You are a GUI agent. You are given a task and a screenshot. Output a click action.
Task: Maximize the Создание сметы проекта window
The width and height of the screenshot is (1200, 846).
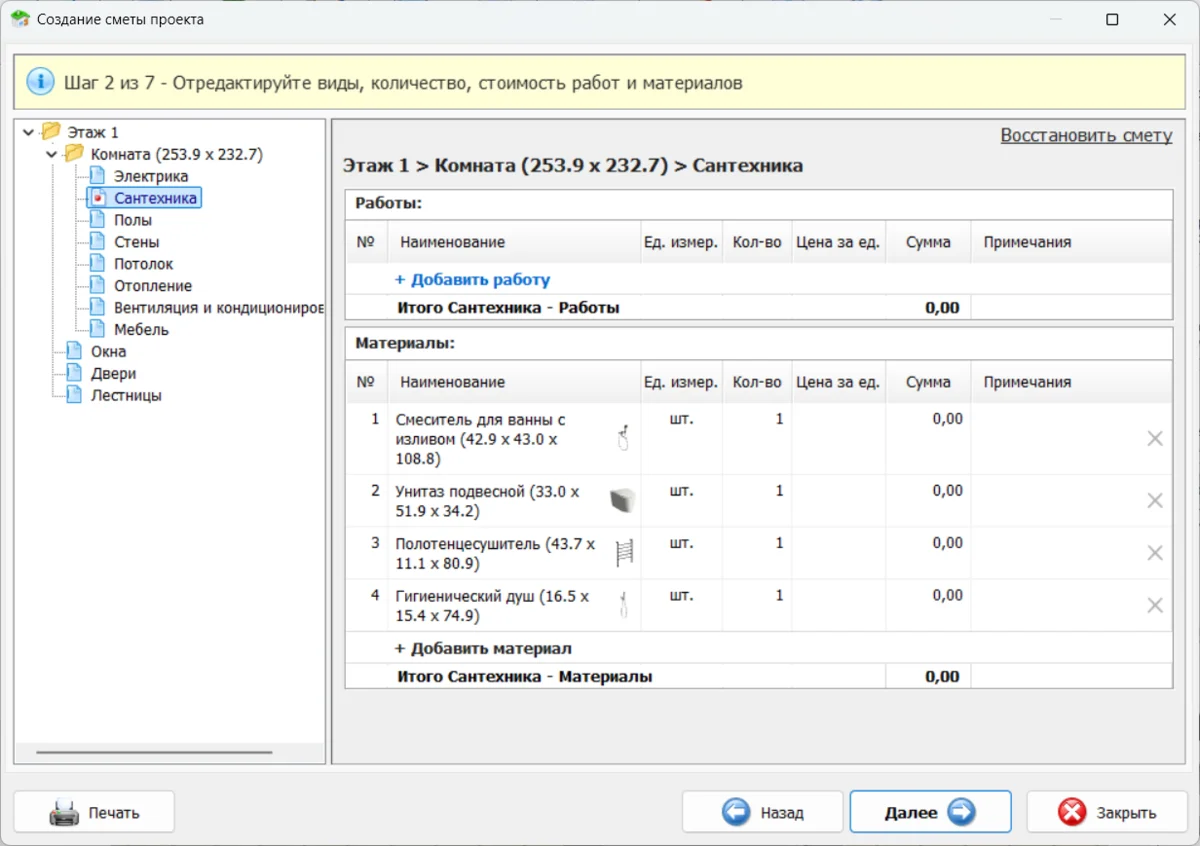[1112, 19]
